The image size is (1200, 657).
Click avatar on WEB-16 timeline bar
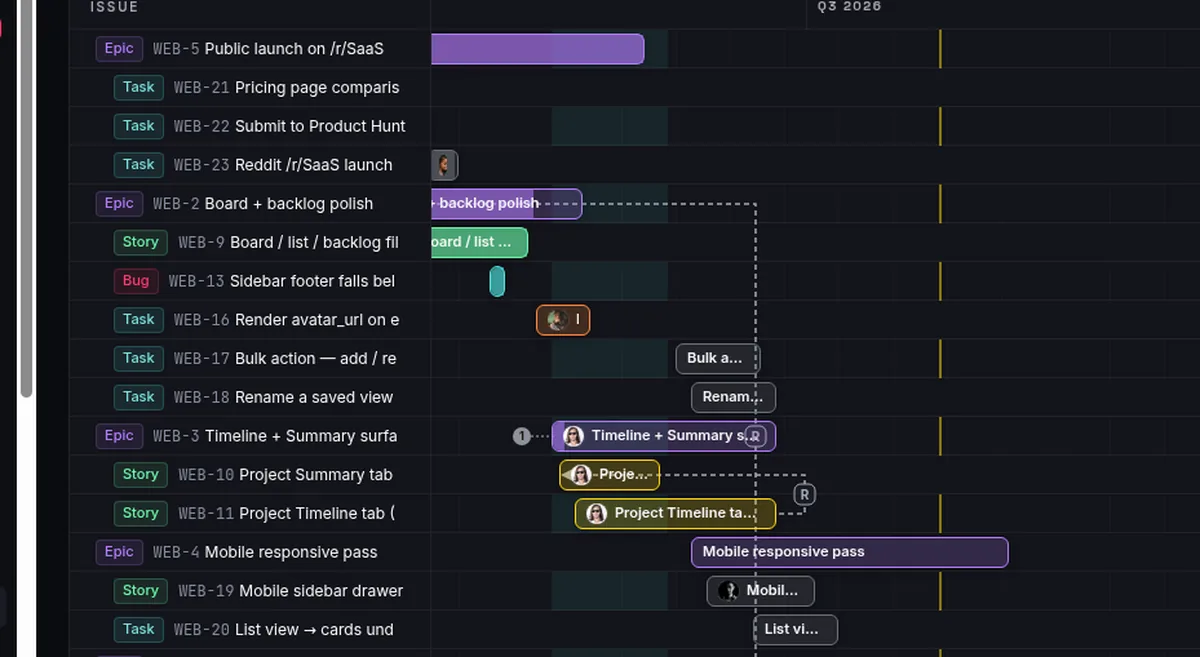coord(557,320)
